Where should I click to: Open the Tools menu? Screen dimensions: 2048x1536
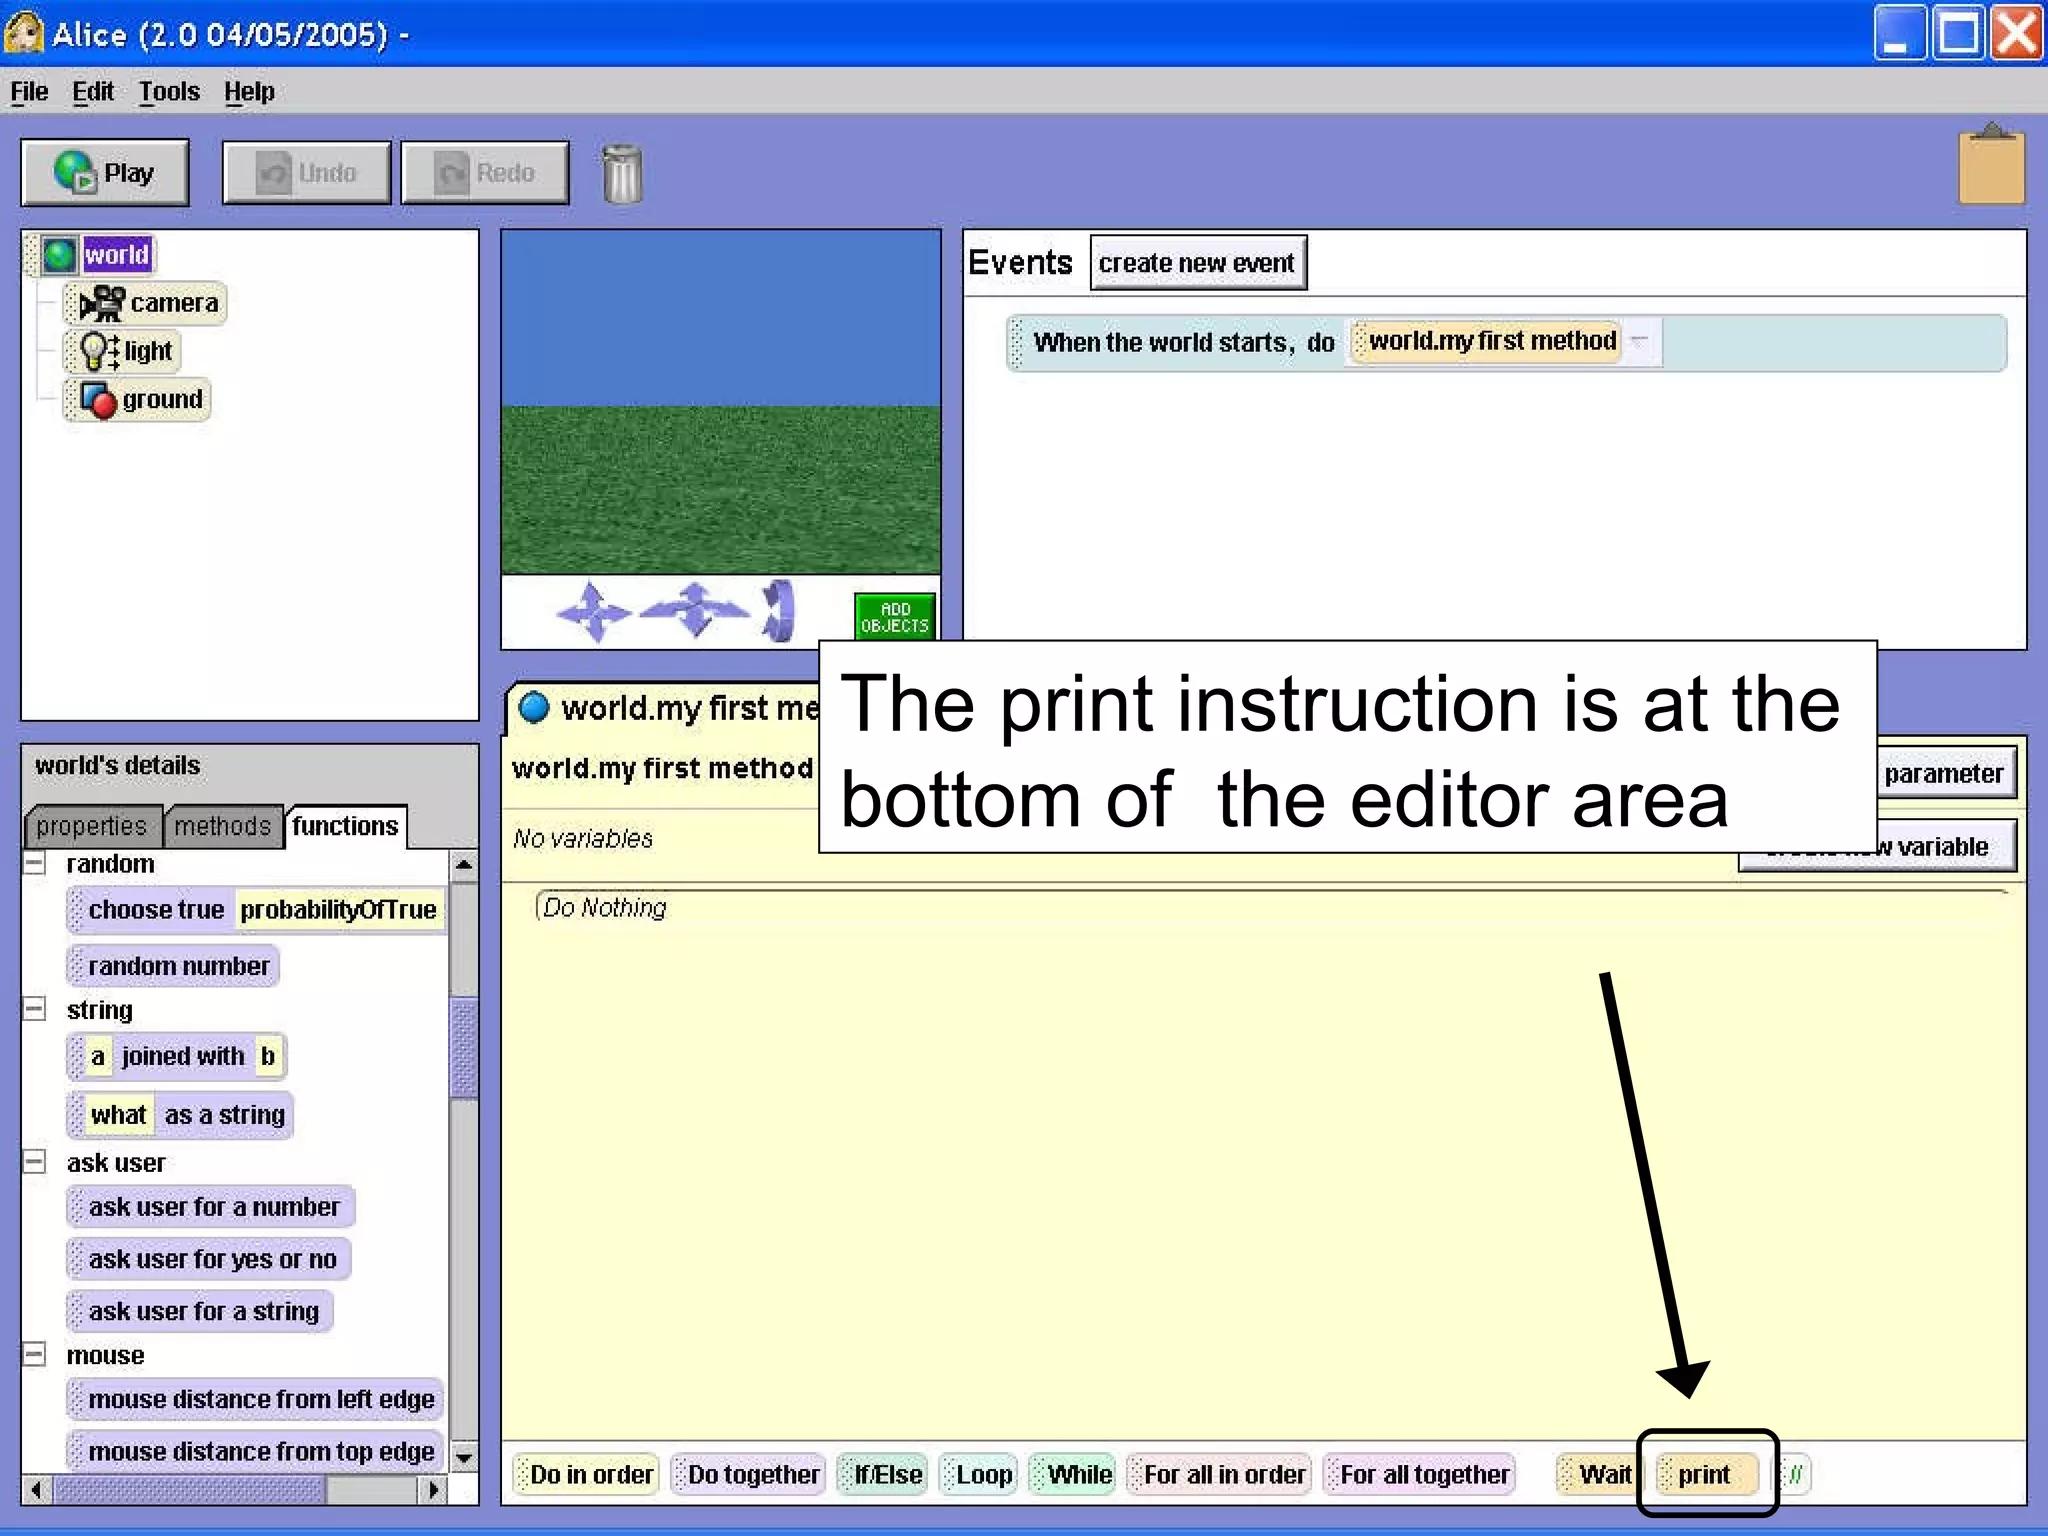(169, 92)
